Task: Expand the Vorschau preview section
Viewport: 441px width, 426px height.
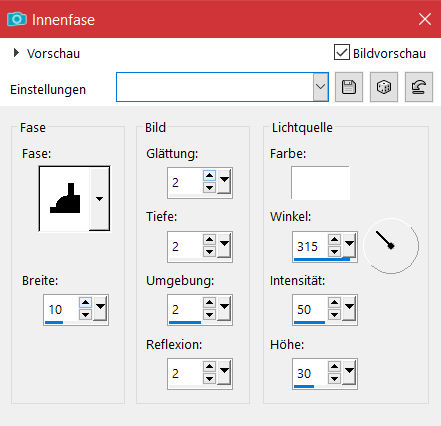Action: (16, 53)
